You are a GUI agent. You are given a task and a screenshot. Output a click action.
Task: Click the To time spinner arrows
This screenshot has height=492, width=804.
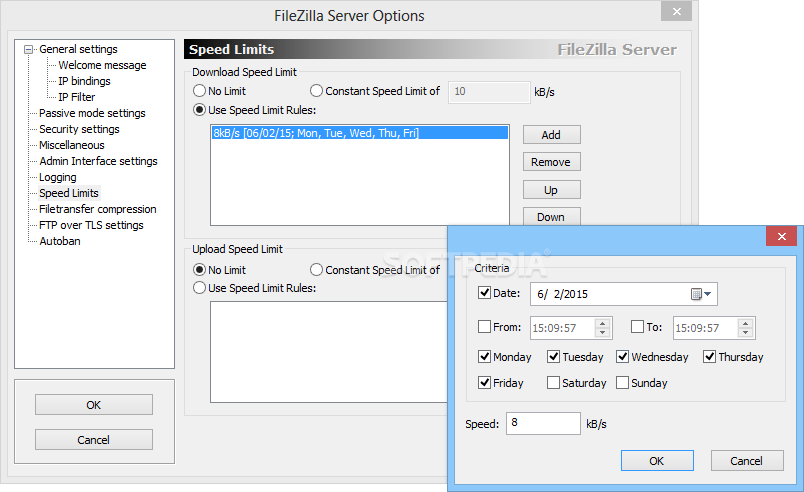pos(746,327)
